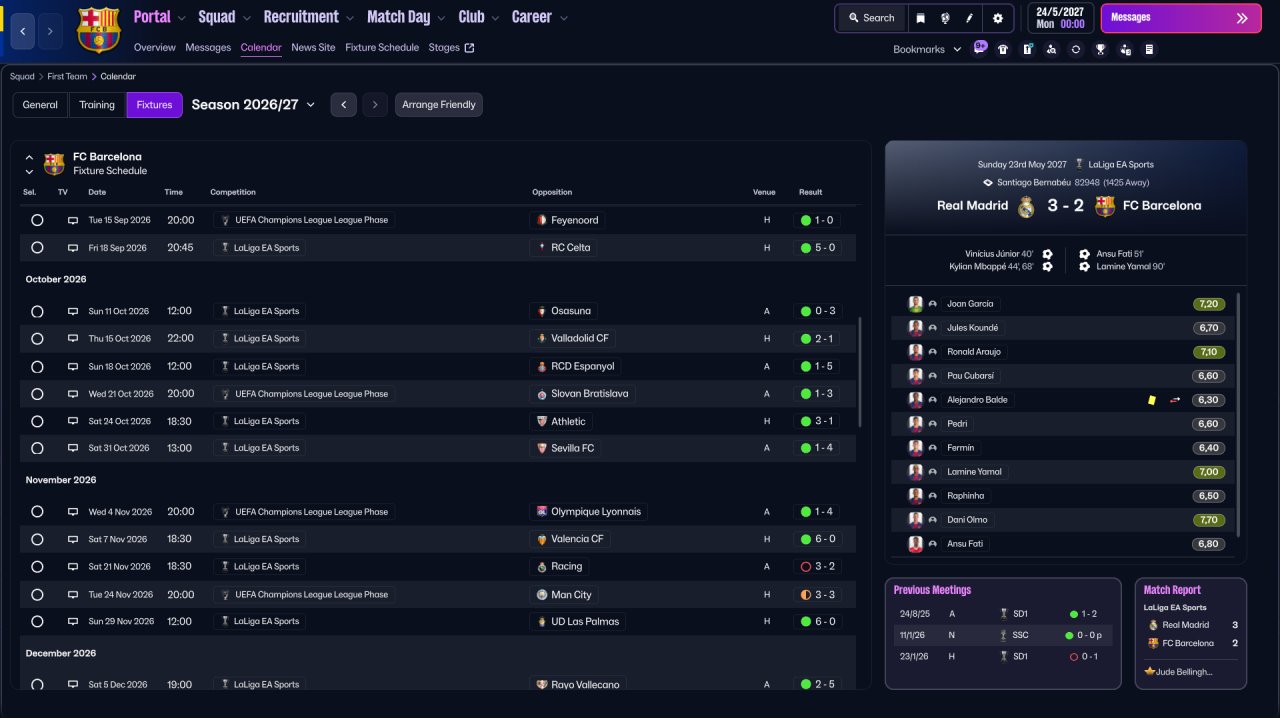Select the radio button for the Osasuna fixture
Image resolution: width=1280 pixels, height=718 pixels.
[37, 311]
